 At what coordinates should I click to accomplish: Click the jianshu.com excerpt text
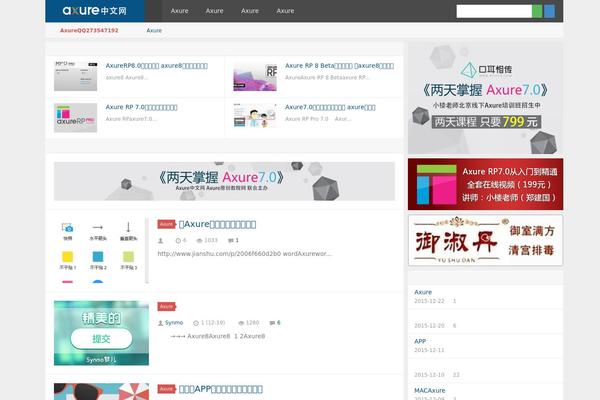(245, 253)
